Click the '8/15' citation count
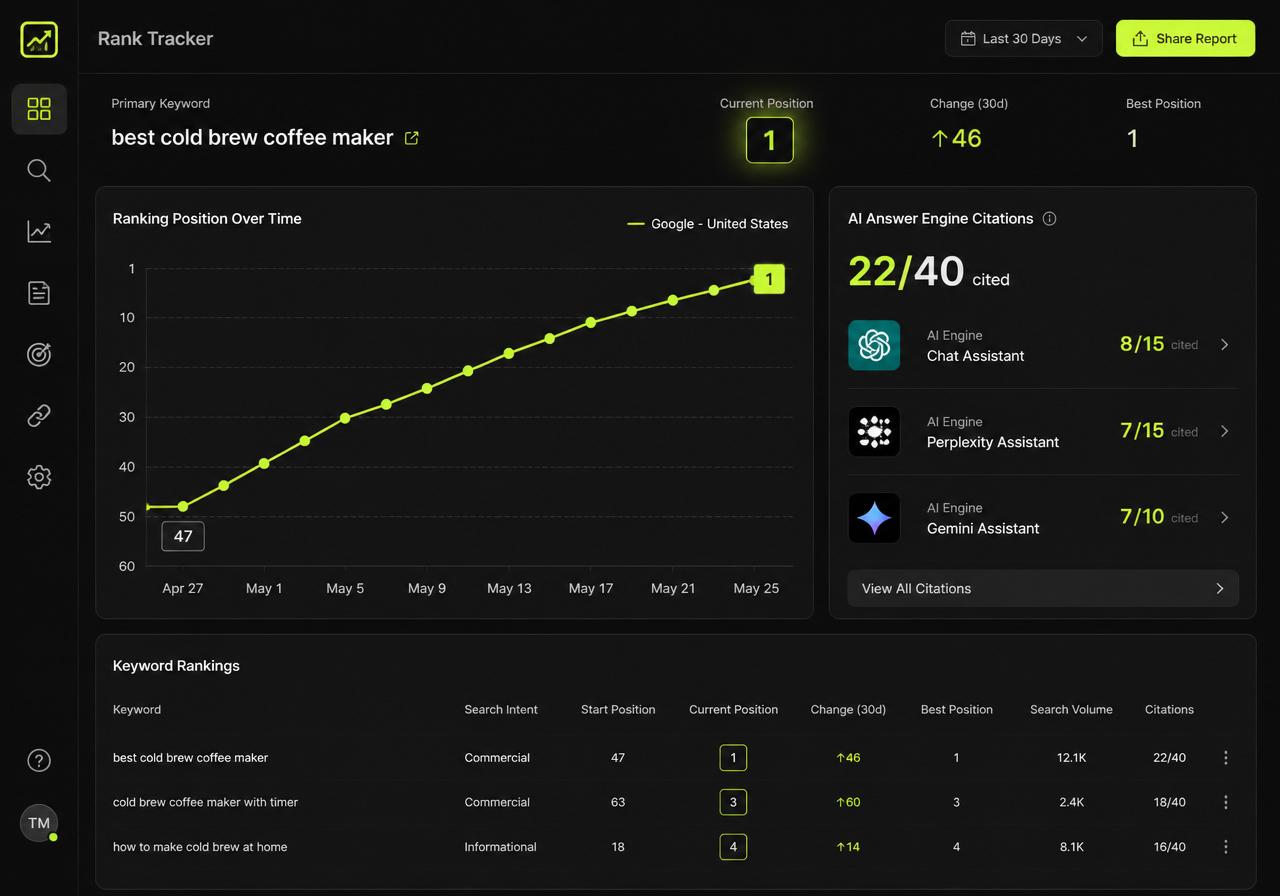The height and width of the screenshot is (896, 1280). click(x=1142, y=344)
